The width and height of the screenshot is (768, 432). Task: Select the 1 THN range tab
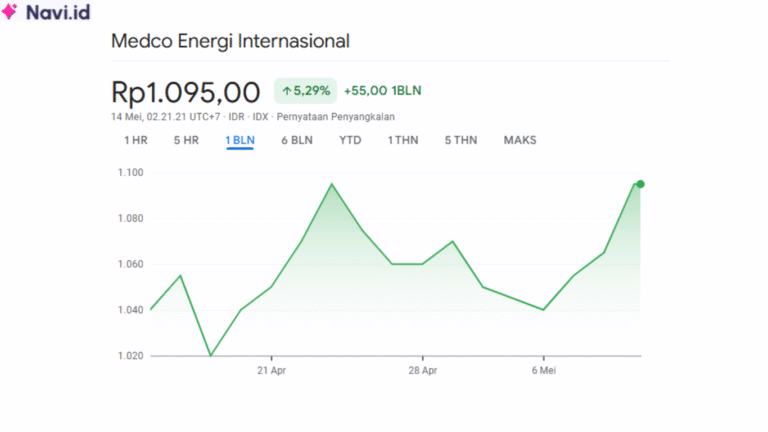403,140
